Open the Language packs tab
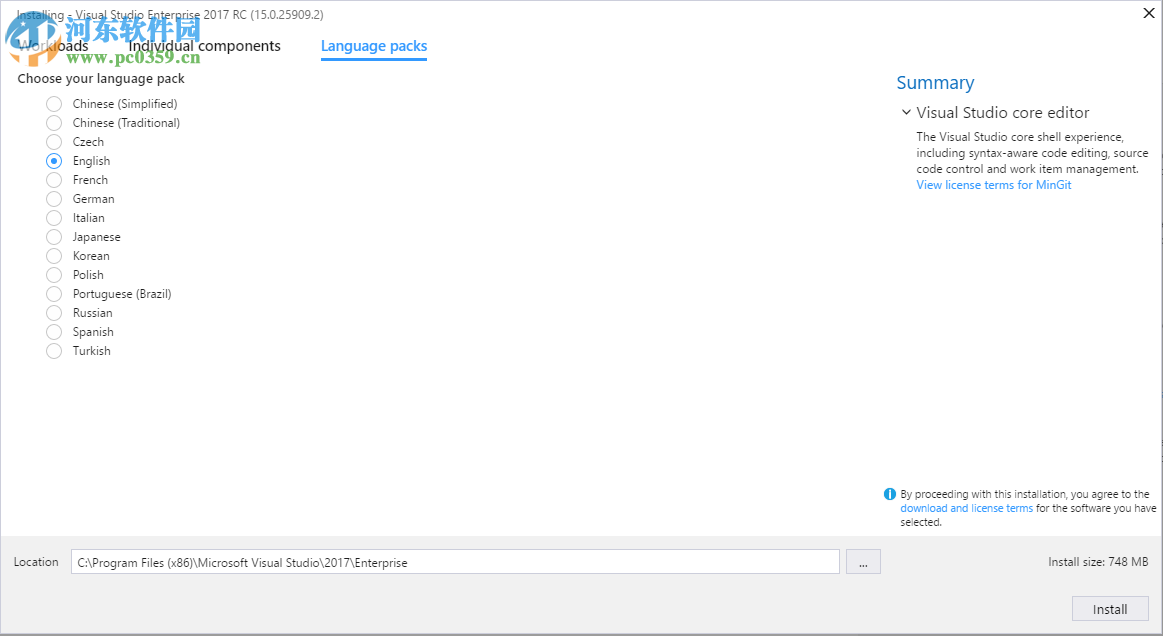This screenshot has height=636, width=1163. (x=374, y=46)
